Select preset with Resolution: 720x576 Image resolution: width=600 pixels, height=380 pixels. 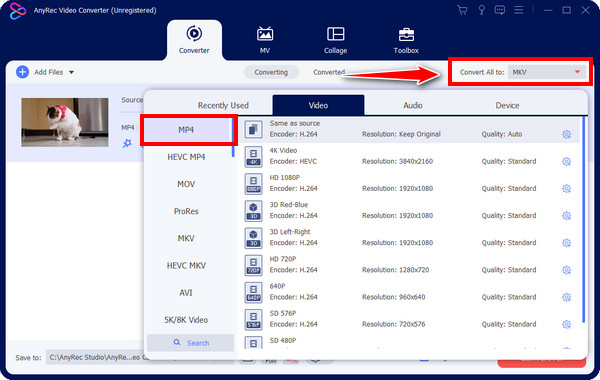393,325
